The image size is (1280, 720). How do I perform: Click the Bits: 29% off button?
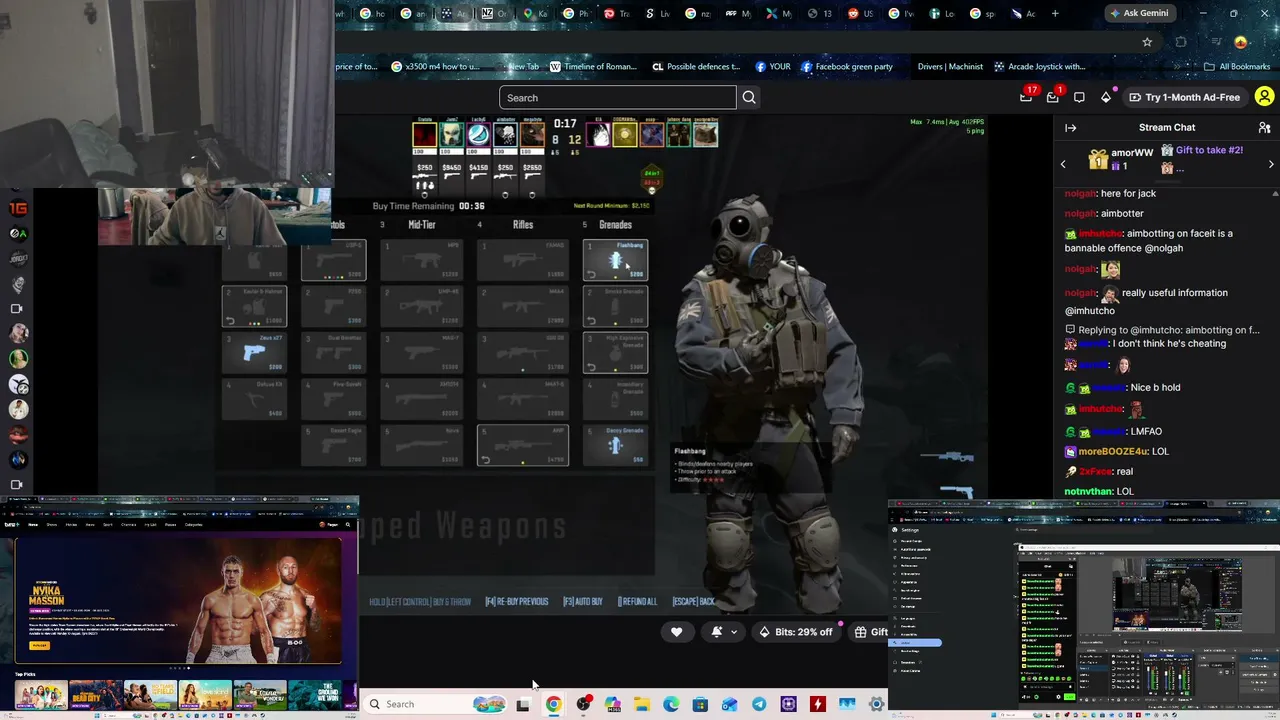[796, 632]
